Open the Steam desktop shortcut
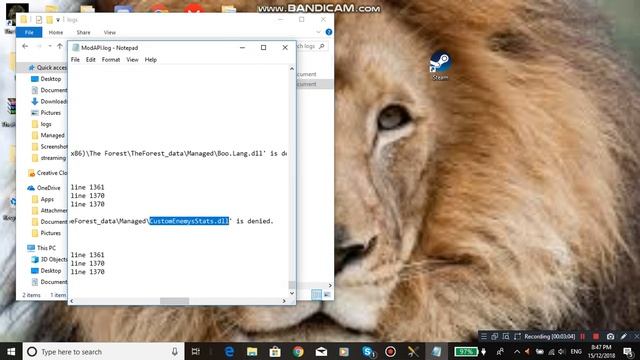 [440, 65]
